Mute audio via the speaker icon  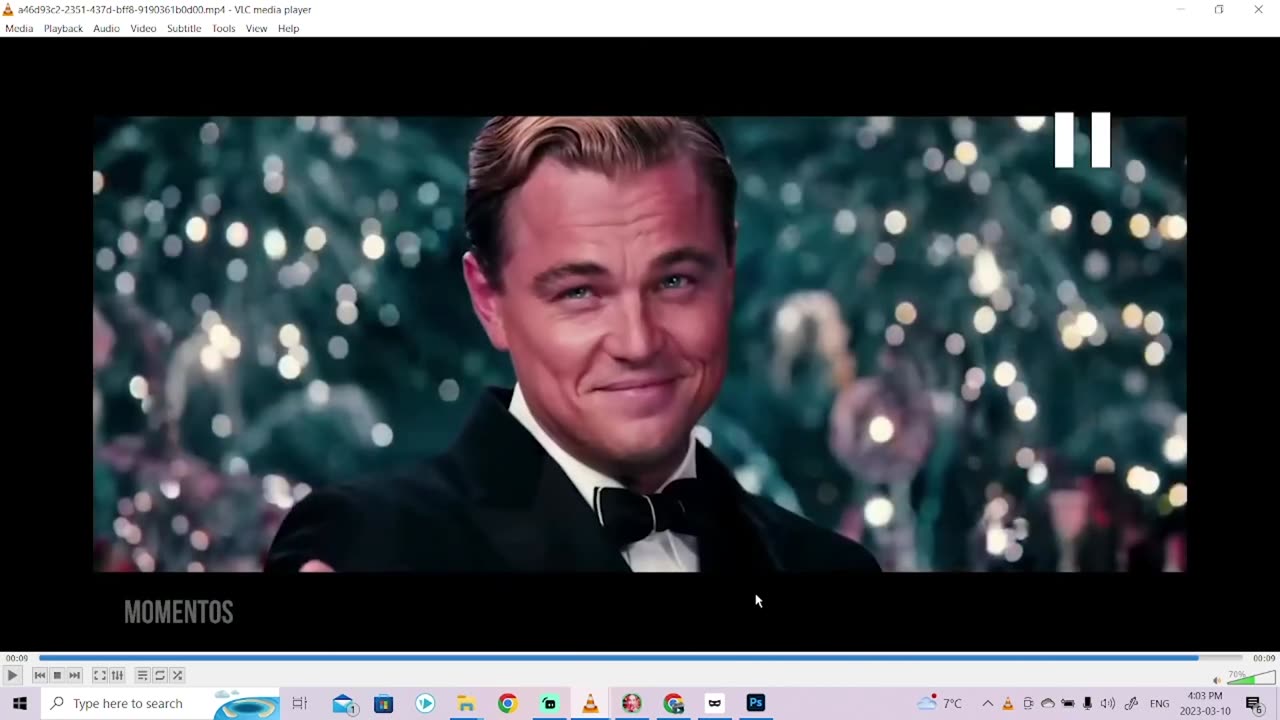click(1217, 680)
